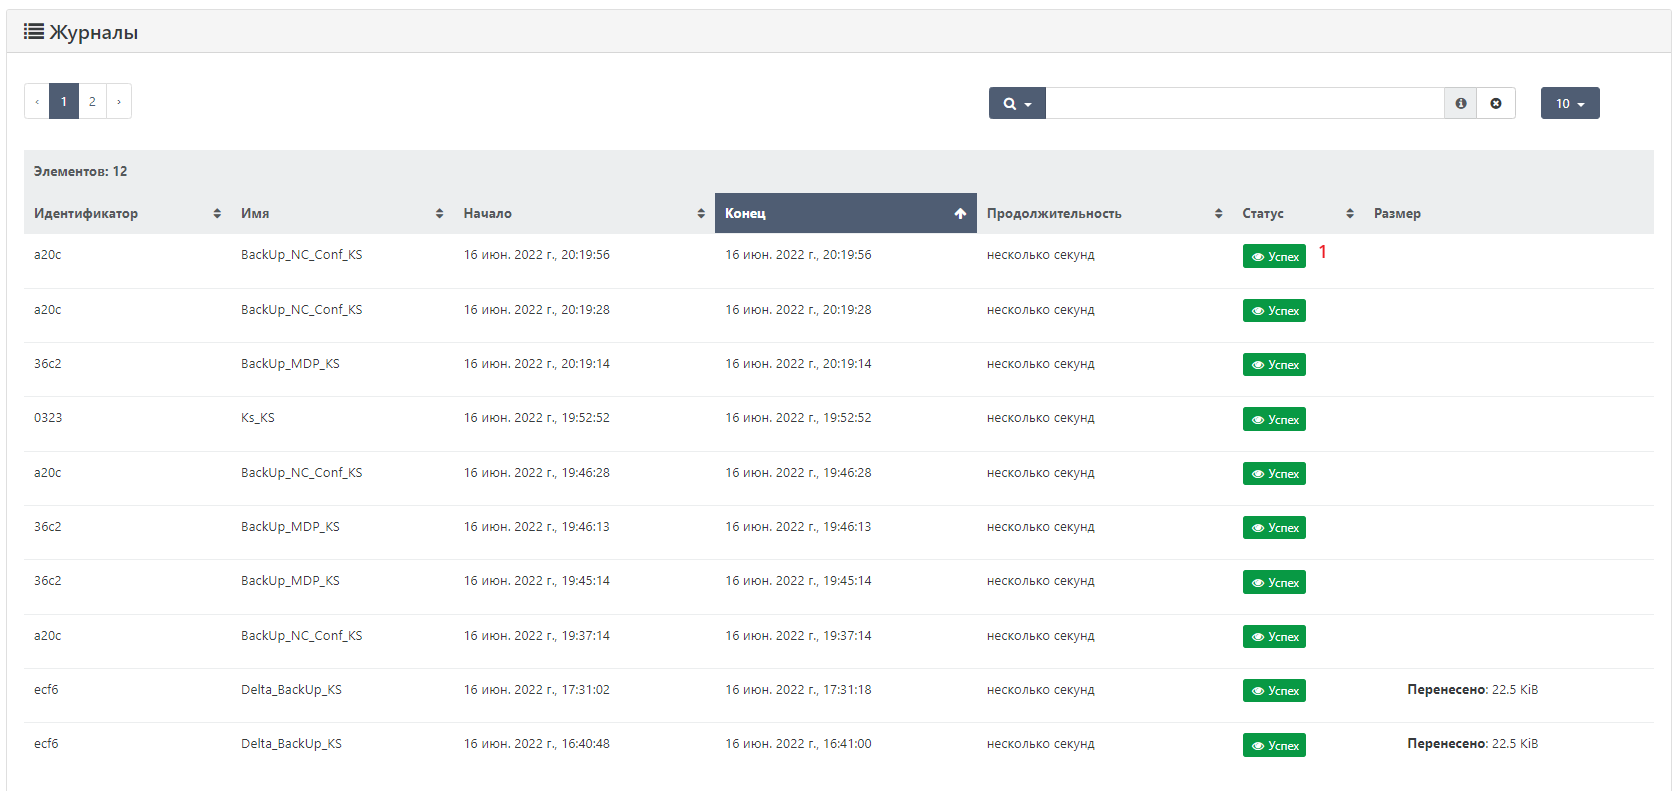Click the end time 17:31:18 cell

798,690
